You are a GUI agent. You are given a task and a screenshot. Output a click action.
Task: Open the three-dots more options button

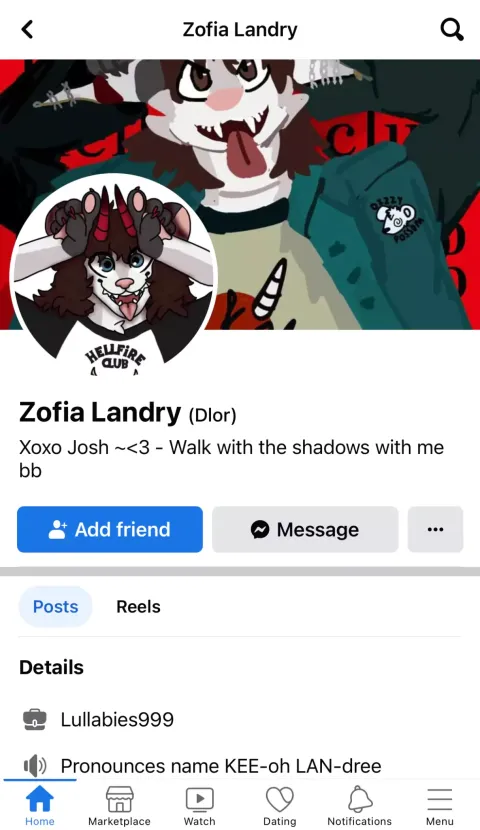point(435,529)
